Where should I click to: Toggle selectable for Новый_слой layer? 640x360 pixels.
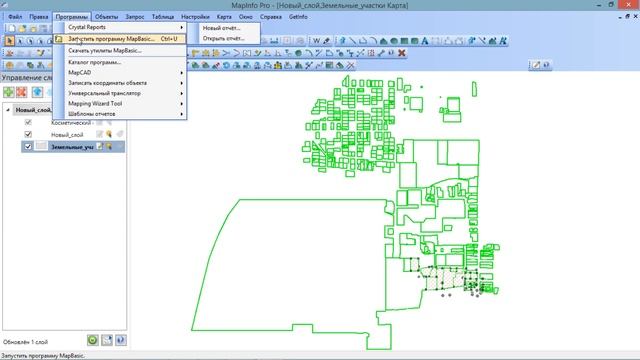(x=109, y=134)
